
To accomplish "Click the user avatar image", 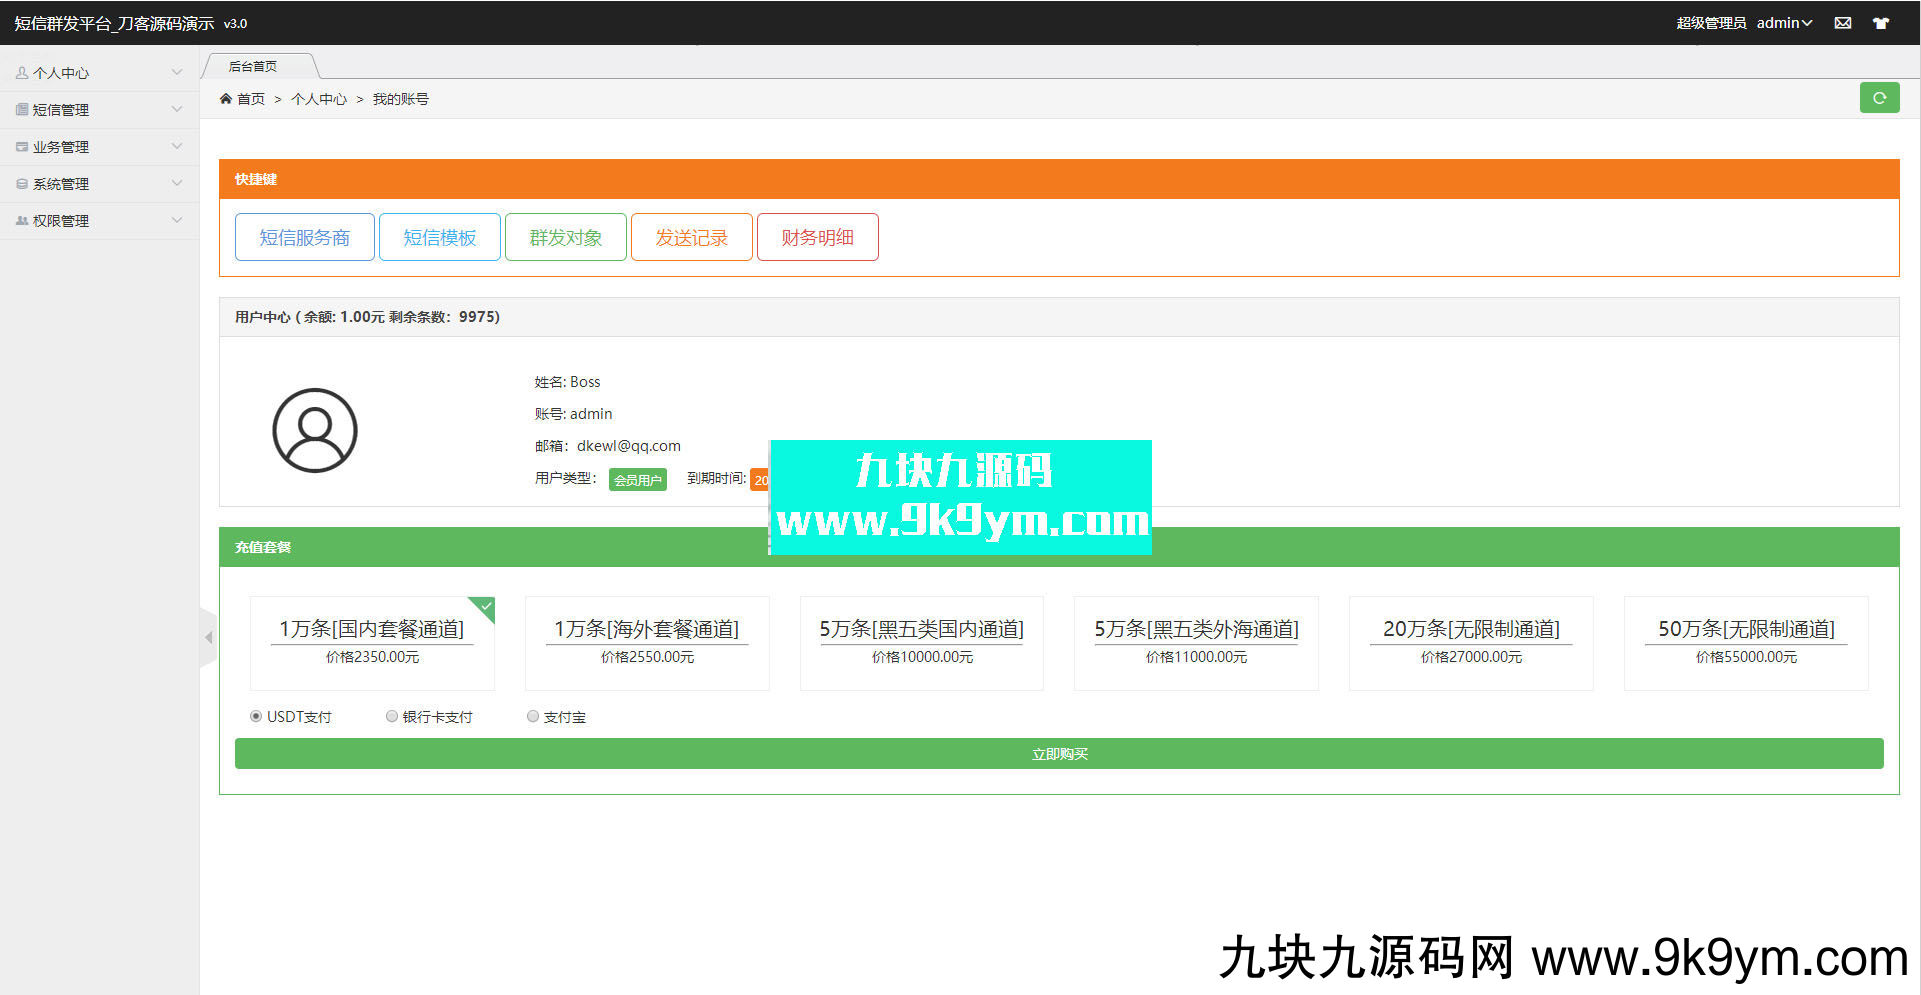I will pos(315,430).
